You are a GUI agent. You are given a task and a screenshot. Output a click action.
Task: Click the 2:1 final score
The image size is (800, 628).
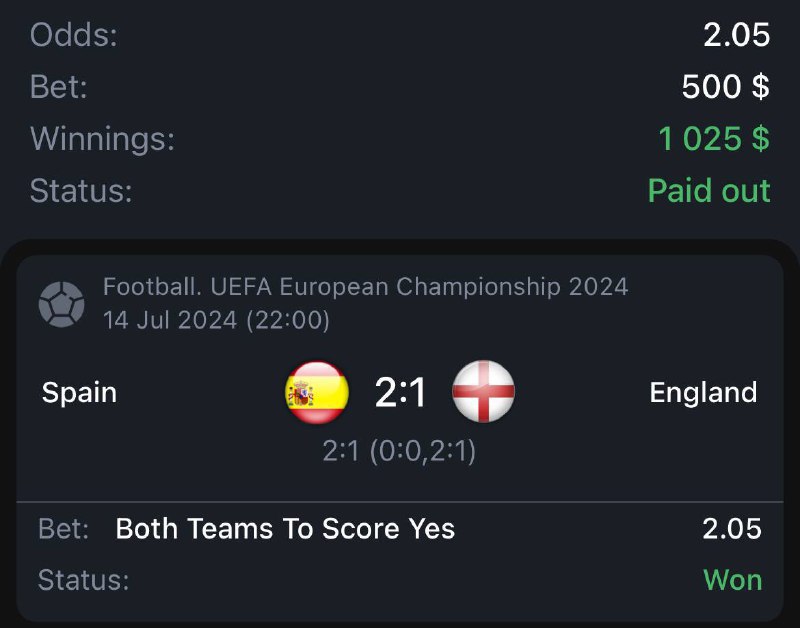pyautogui.click(x=400, y=392)
